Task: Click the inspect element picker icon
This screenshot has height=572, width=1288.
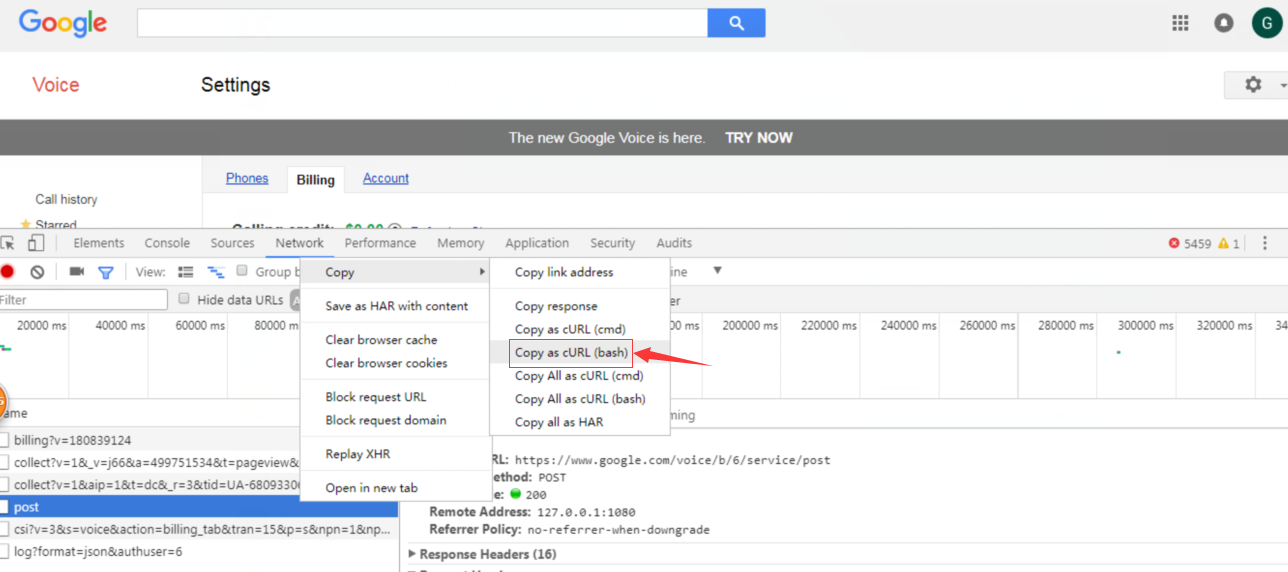Action: point(7,243)
